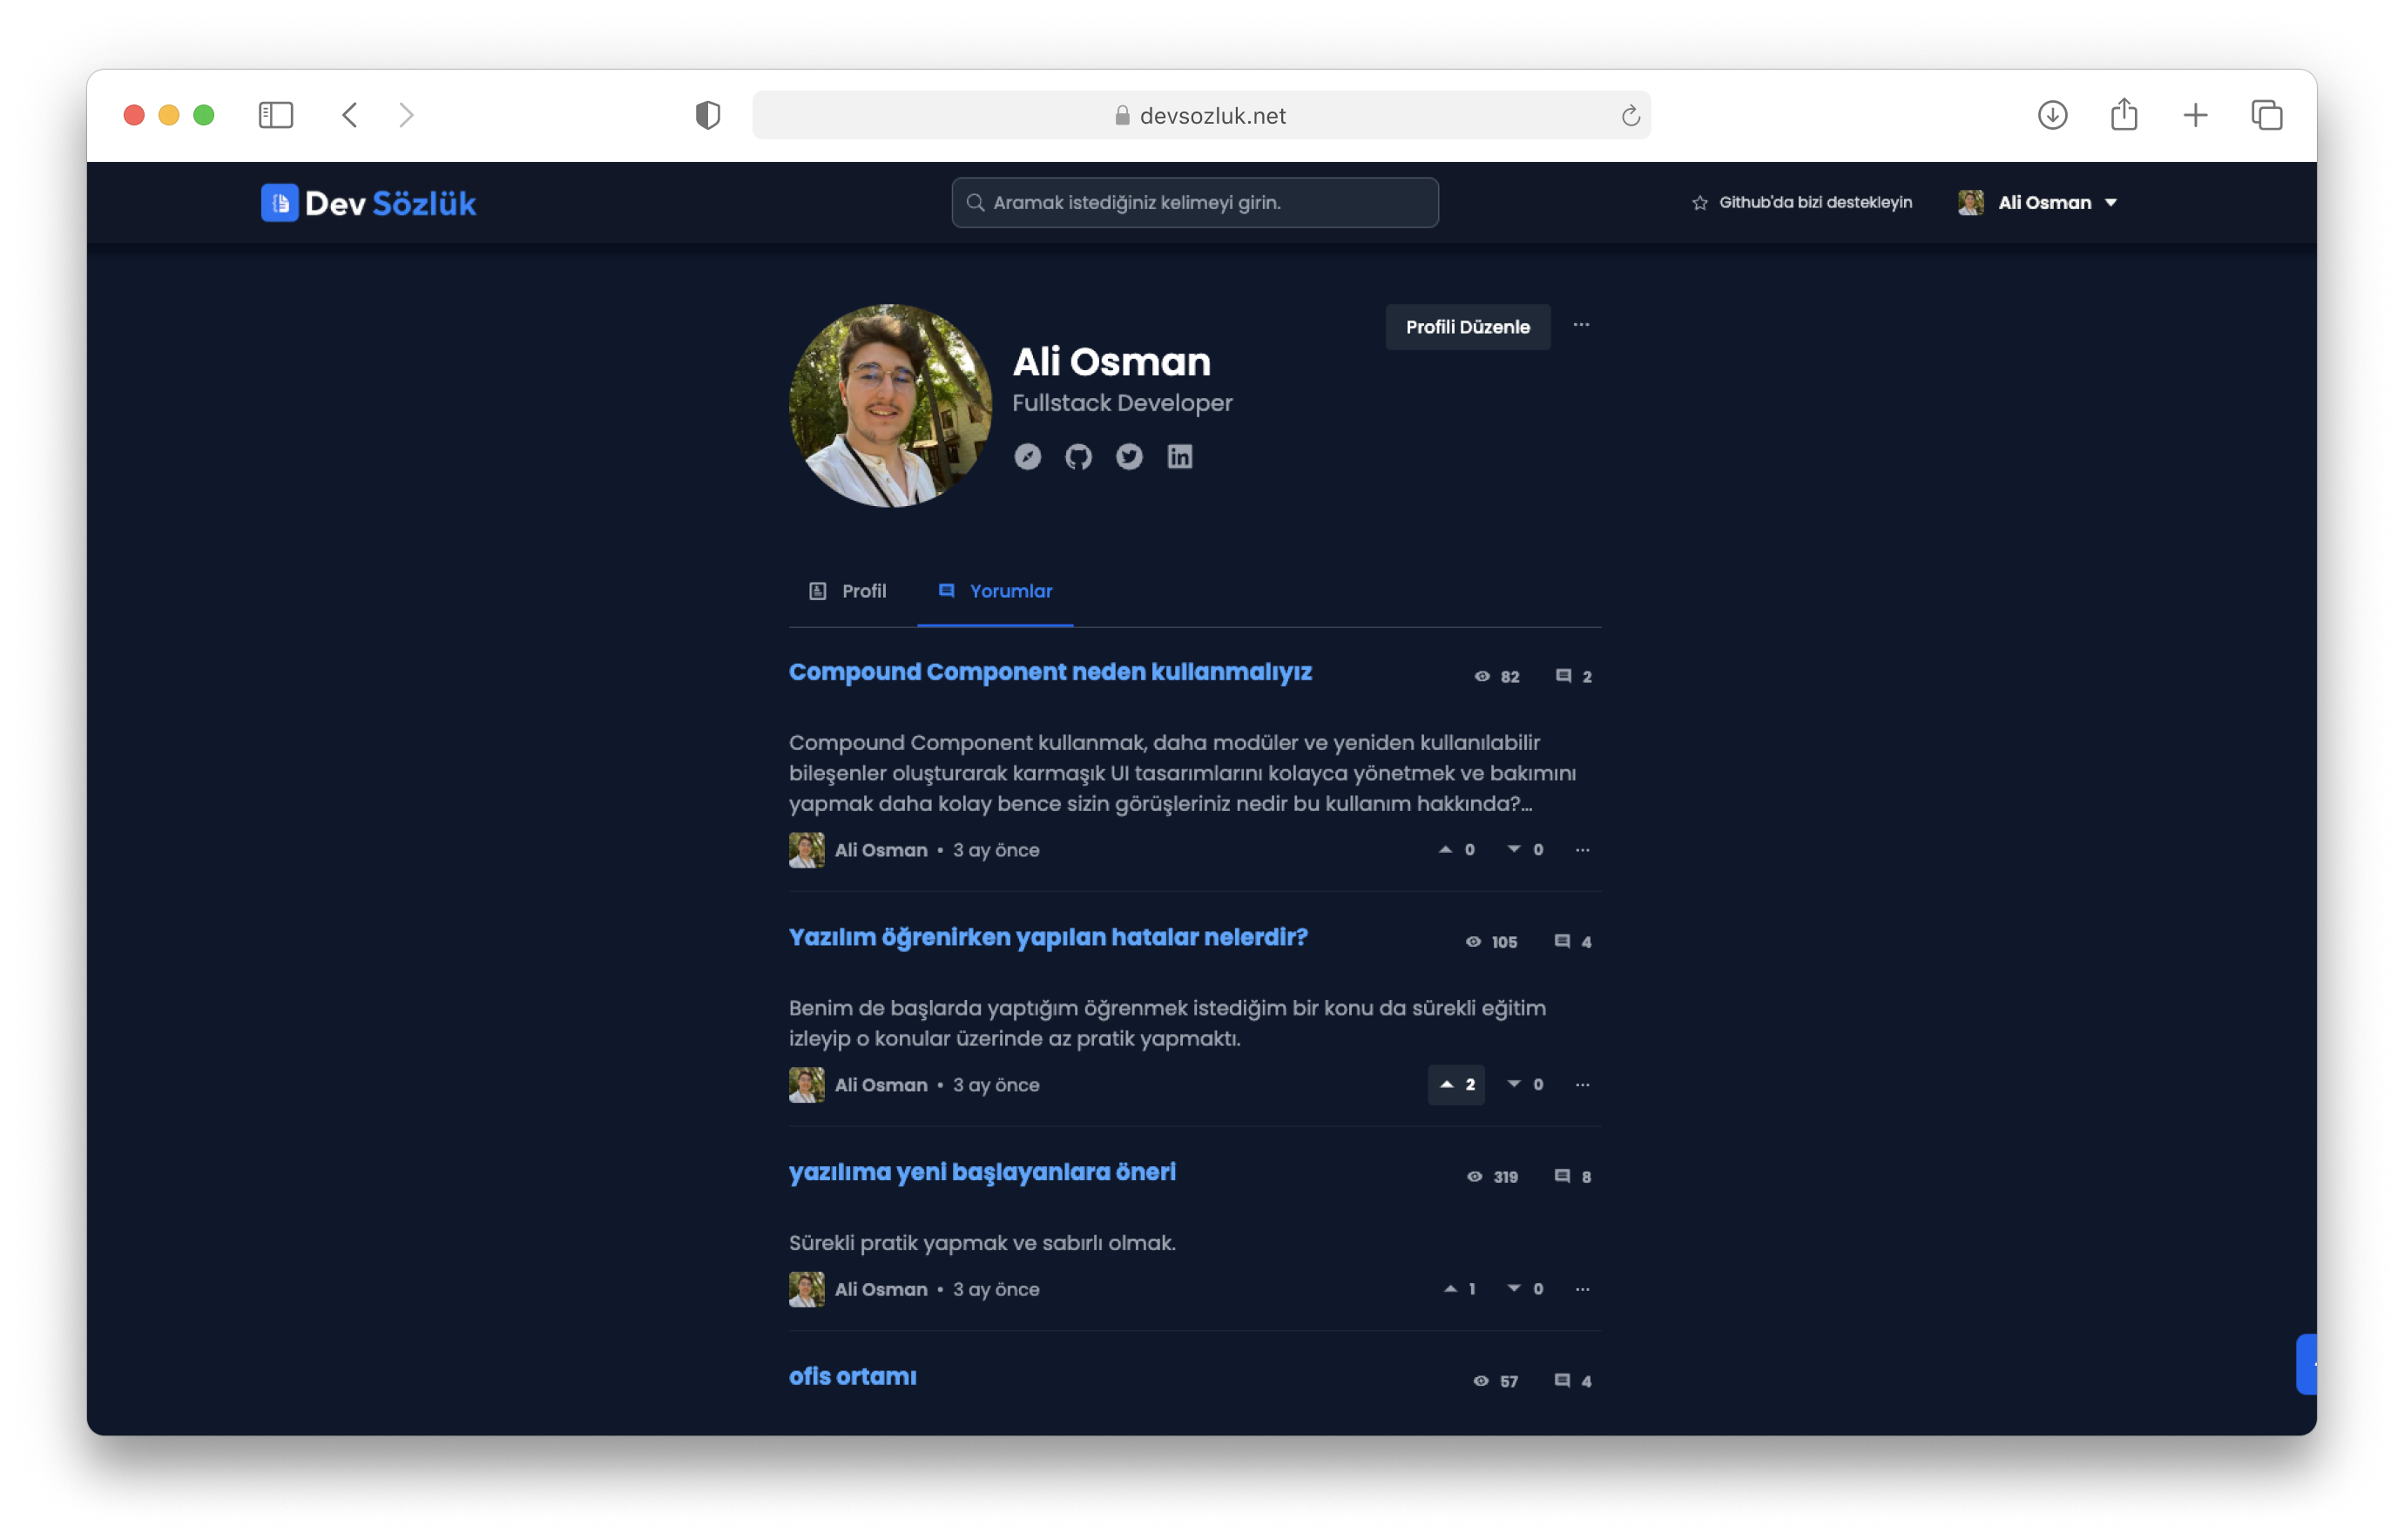Click the comments icon on yazılıma yeni başlayanlara öneri

pyautogui.click(x=1562, y=1177)
